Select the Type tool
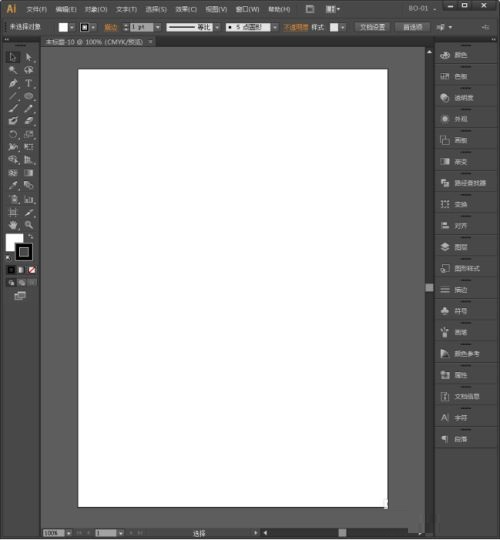This screenshot has width=500, height=540. coord(29,83)
